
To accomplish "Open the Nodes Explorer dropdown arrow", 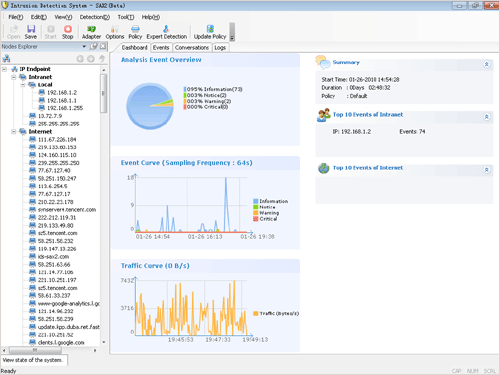I will [84, 46].
